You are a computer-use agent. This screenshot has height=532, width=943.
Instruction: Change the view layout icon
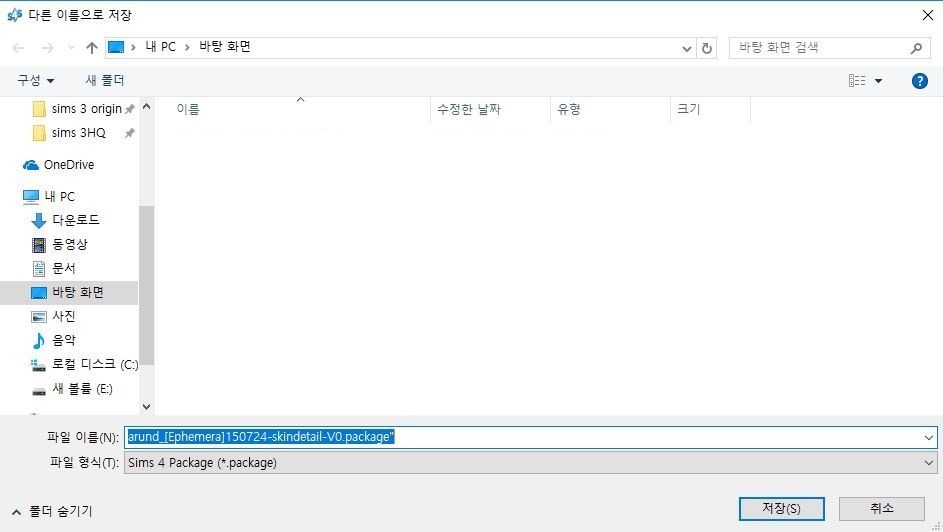coord(857,81)
